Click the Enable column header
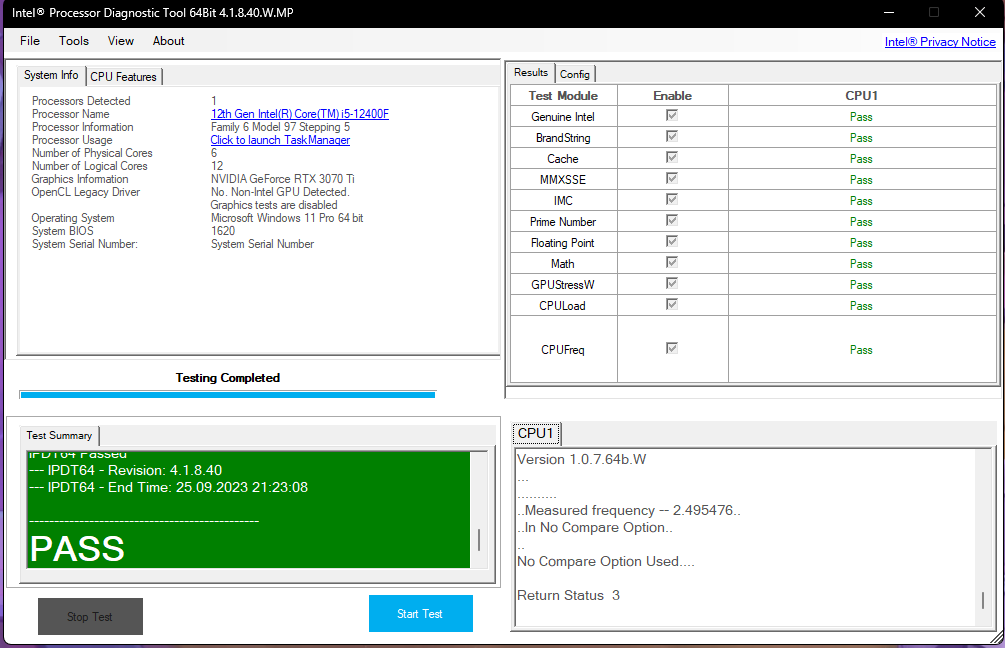The width and height of the screenshot is (1005, 648). (672, 96)
